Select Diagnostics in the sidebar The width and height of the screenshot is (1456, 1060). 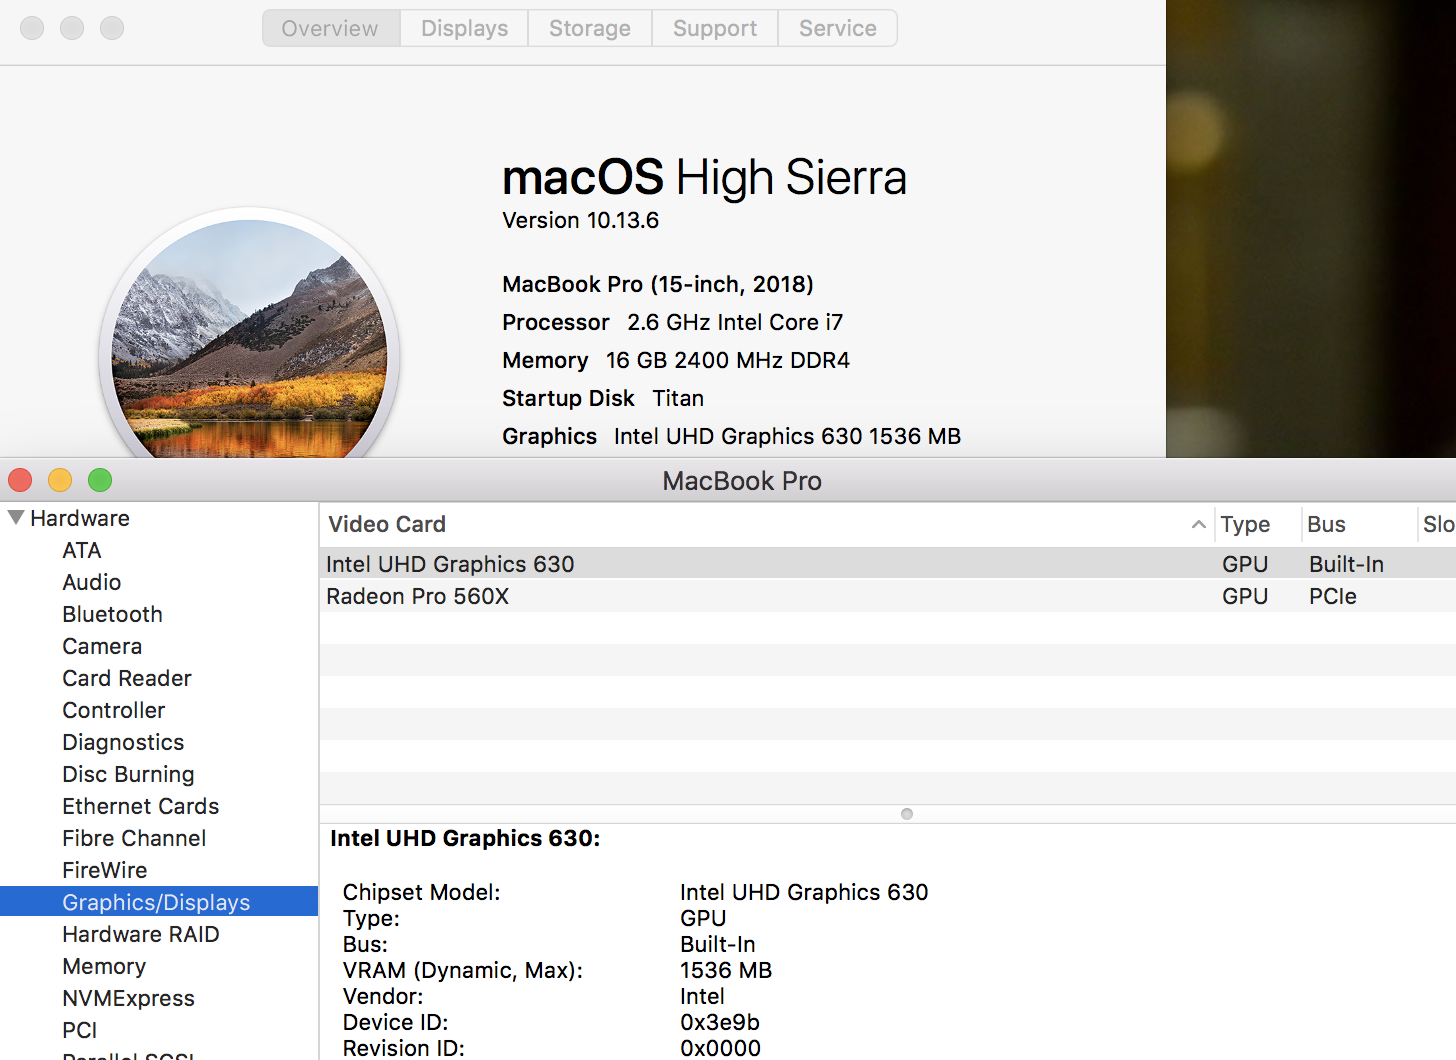[123, 742]
